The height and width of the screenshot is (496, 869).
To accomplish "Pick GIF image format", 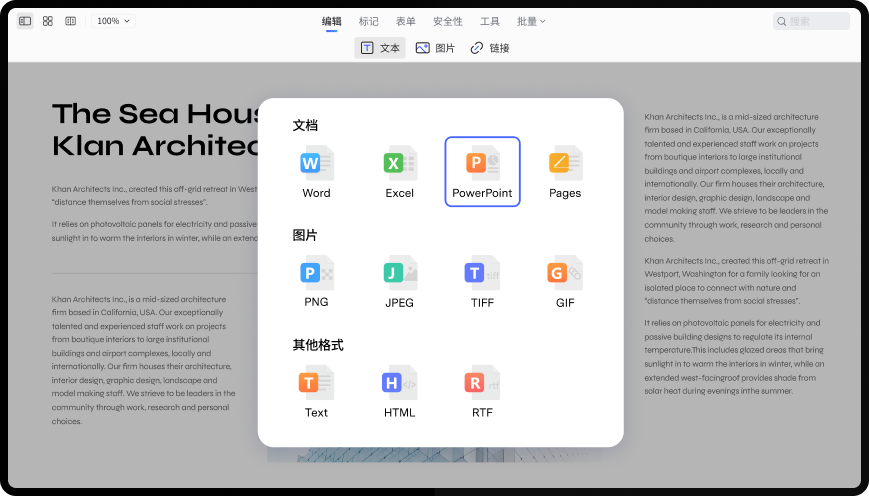I will coord(565,282).
